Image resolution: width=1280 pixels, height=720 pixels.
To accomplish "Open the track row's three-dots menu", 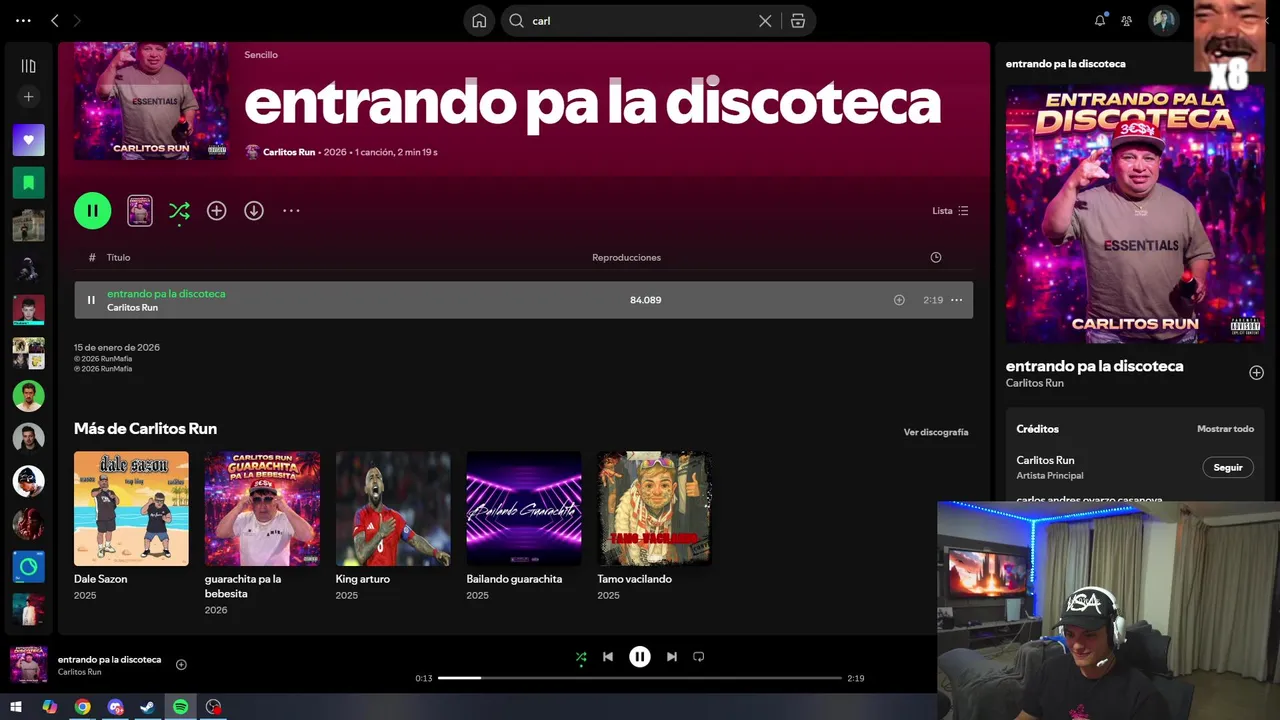I will point(957,300).
